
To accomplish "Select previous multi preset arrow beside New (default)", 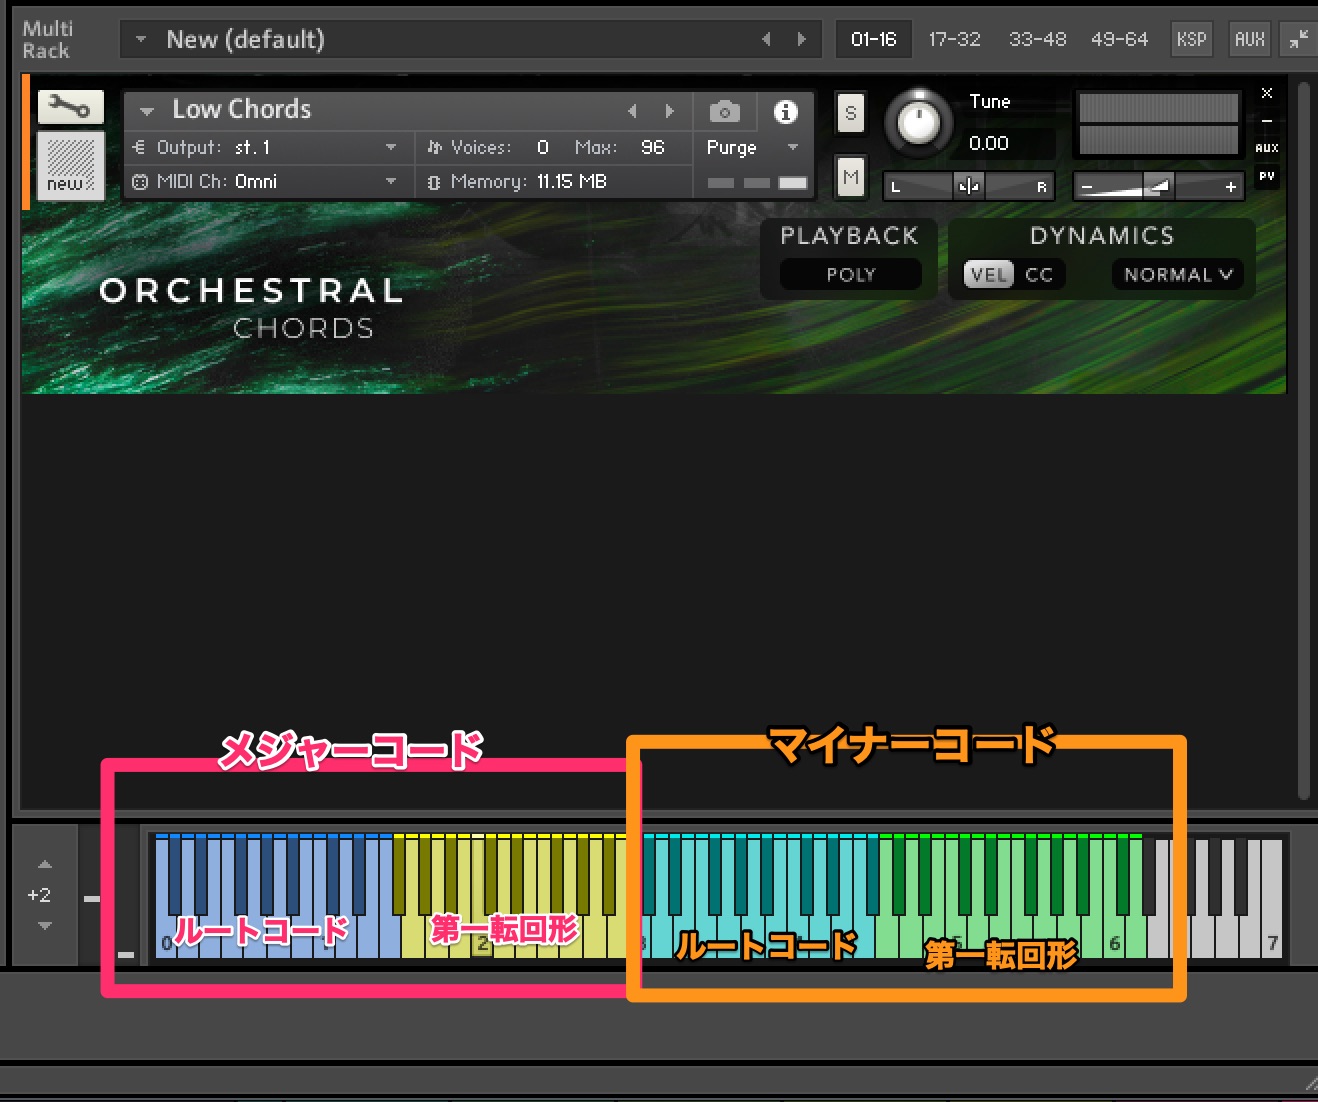I will (766, 39).
